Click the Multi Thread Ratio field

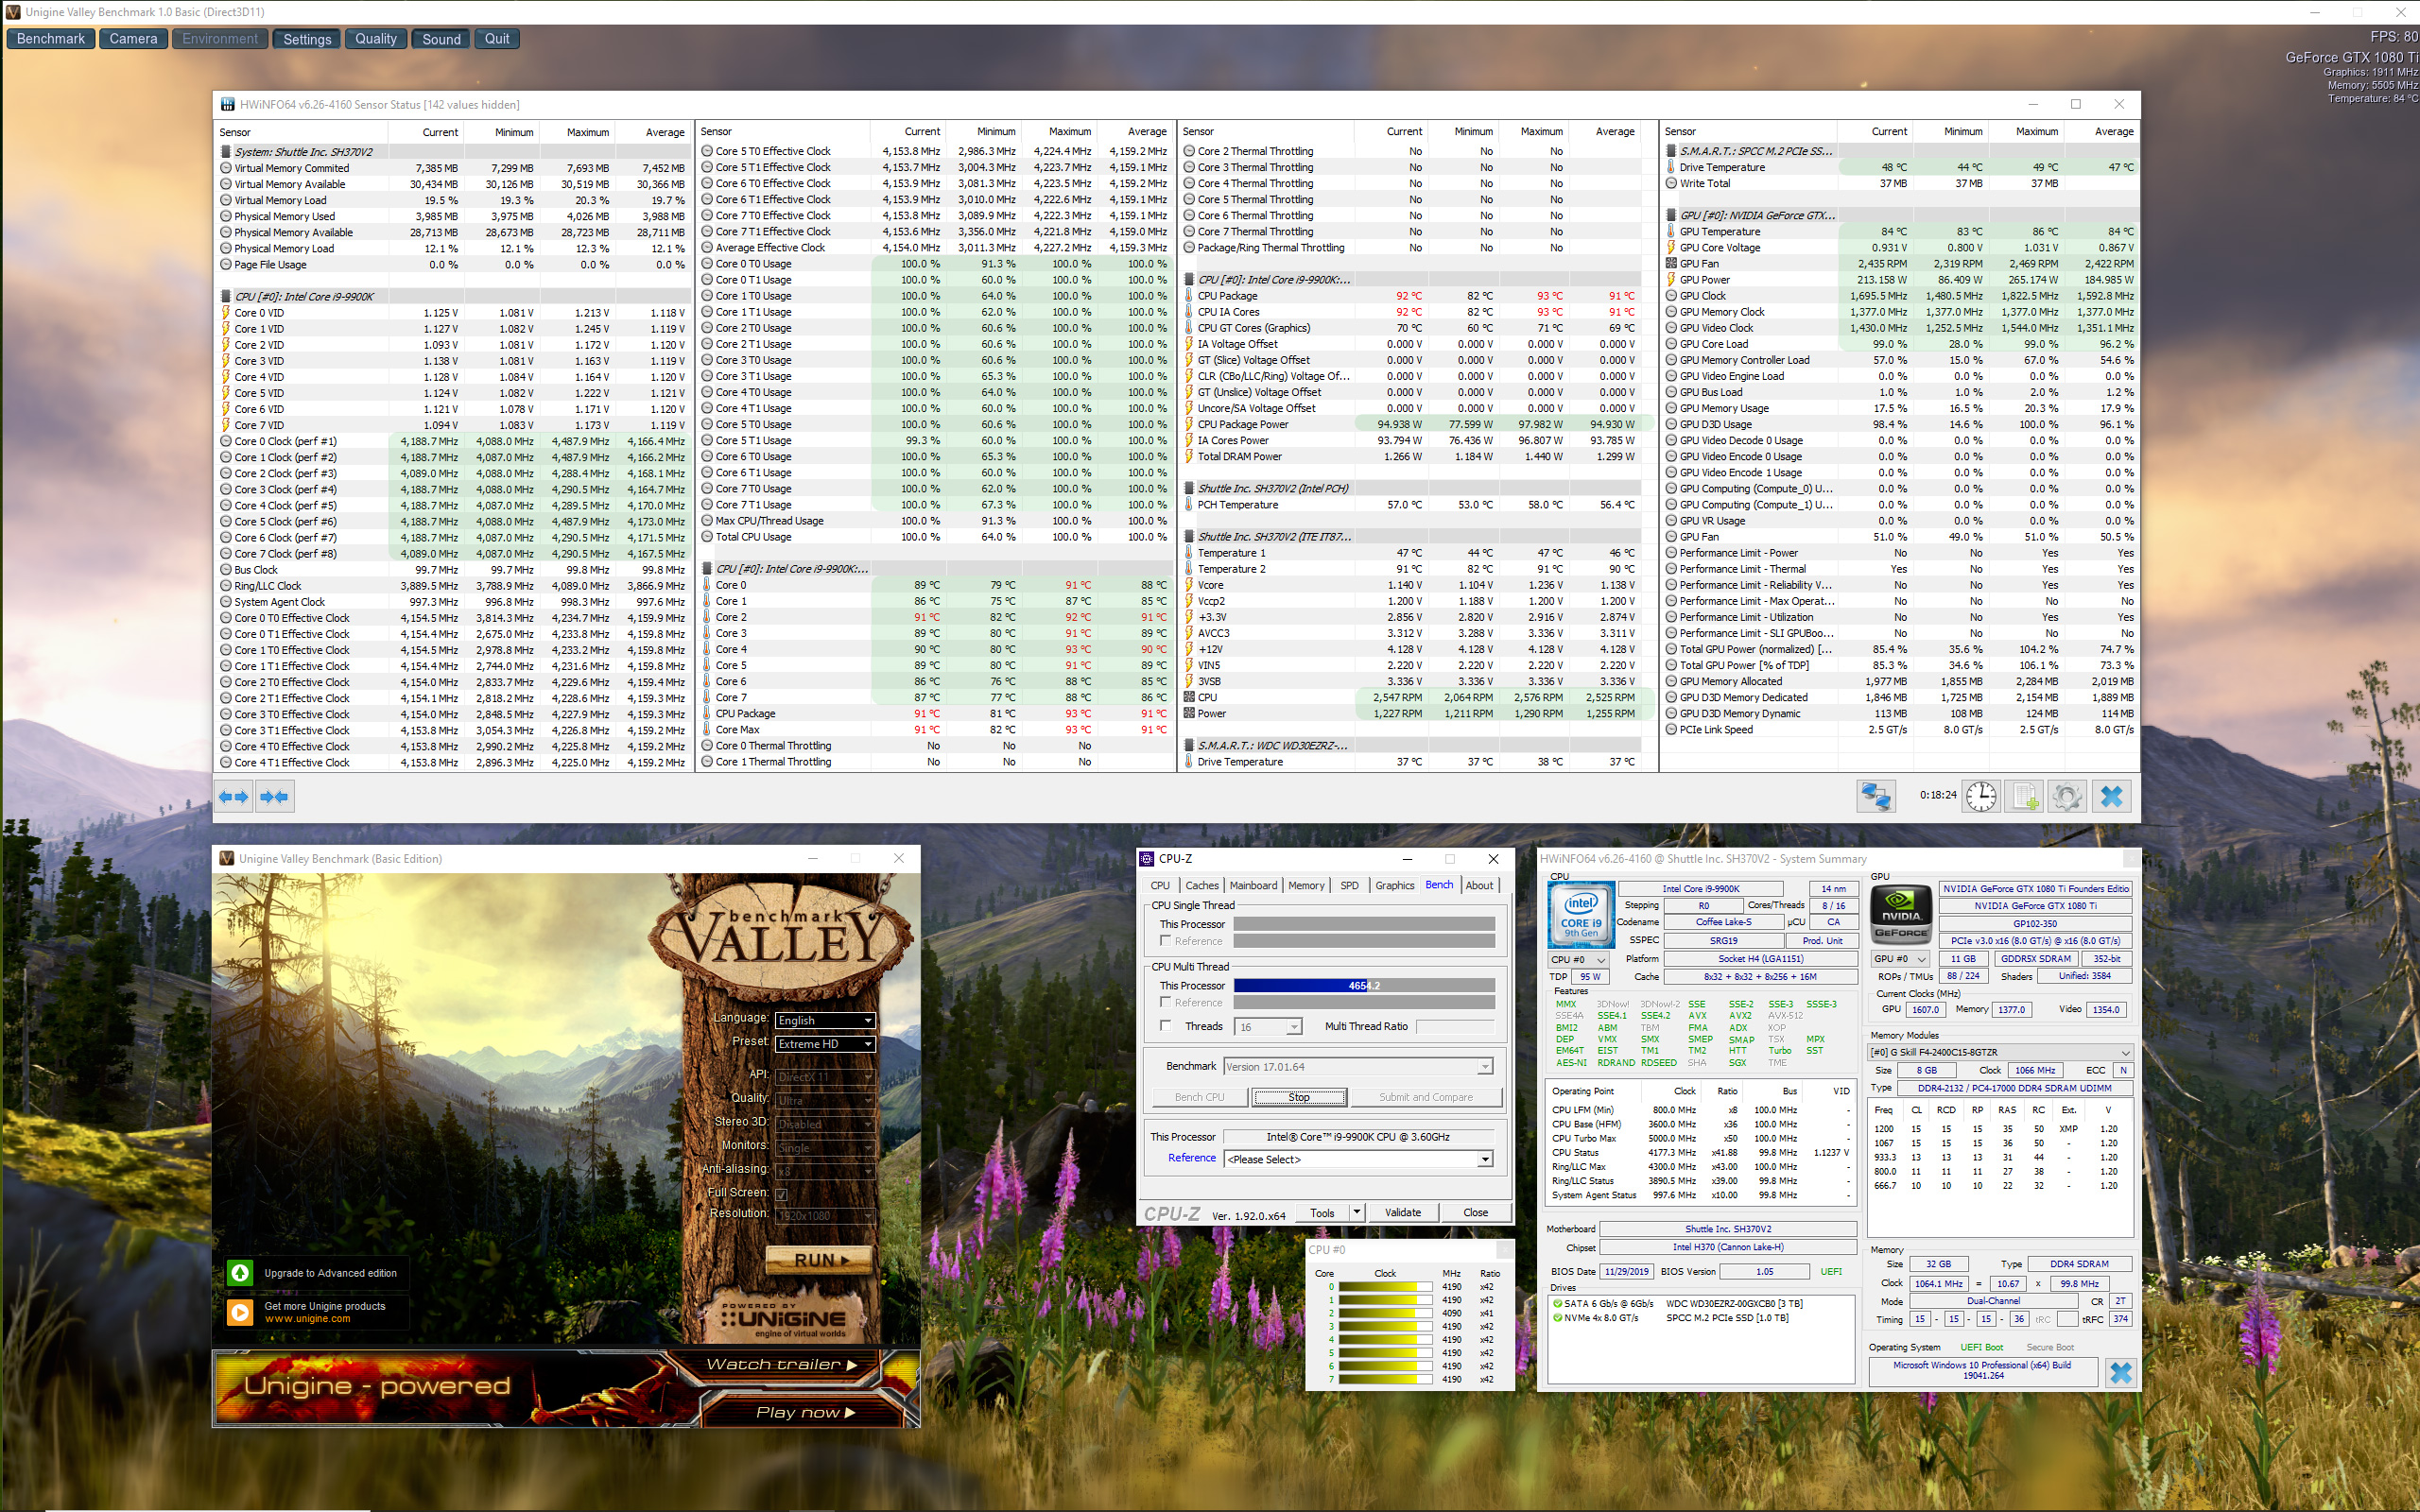[1455, 1027]
